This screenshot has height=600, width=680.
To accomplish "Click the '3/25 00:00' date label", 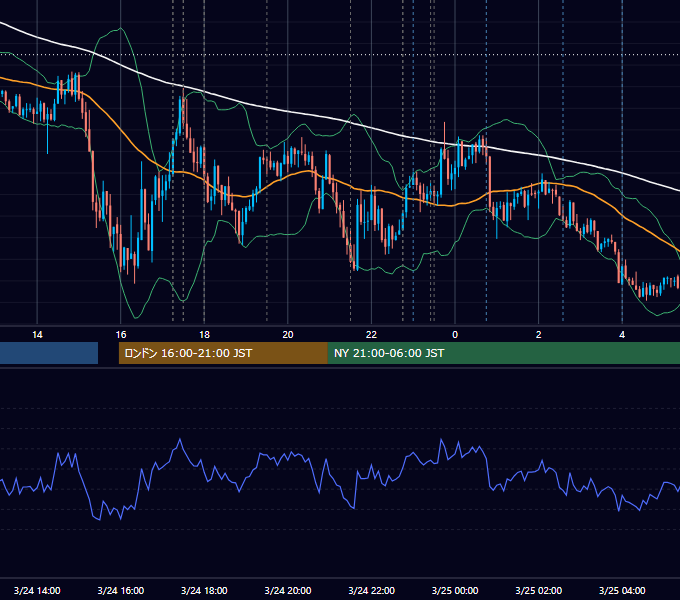I will point(455,590).
